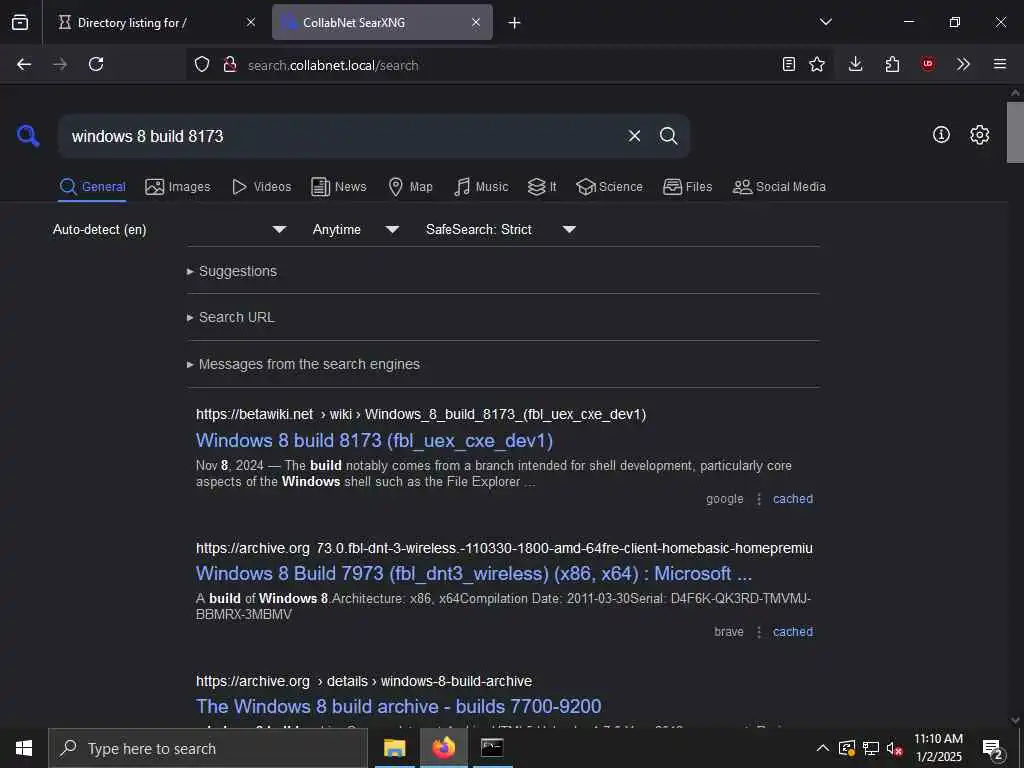This screenshot has width=1024, height=768.
Task: Click the taskbar search box
Action: [x=208, y=748]
